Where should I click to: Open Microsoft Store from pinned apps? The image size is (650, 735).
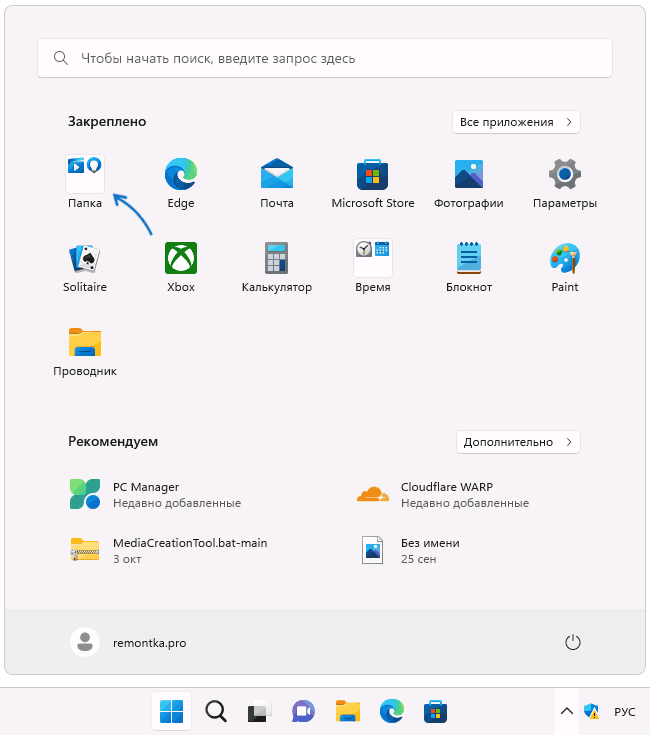373,182
